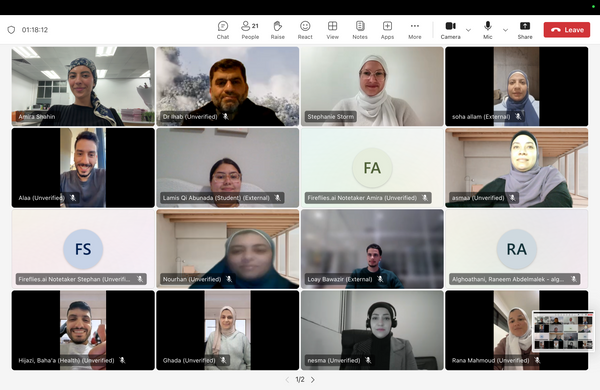Expand camera options dropdown arrow
This screenshot has height=390, width=600.
click(x=468, y=30)
